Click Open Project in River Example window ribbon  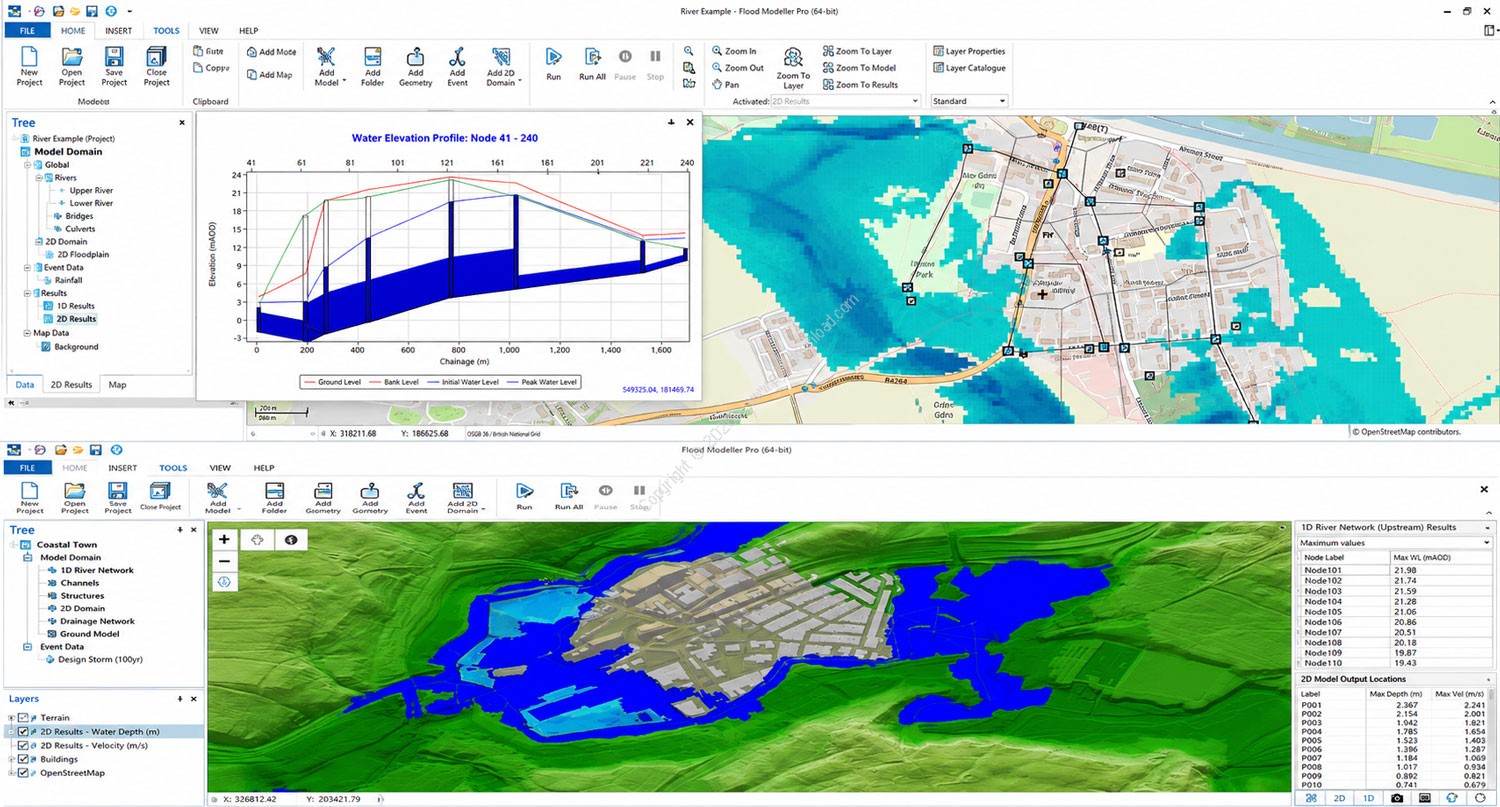click(72, 67)
